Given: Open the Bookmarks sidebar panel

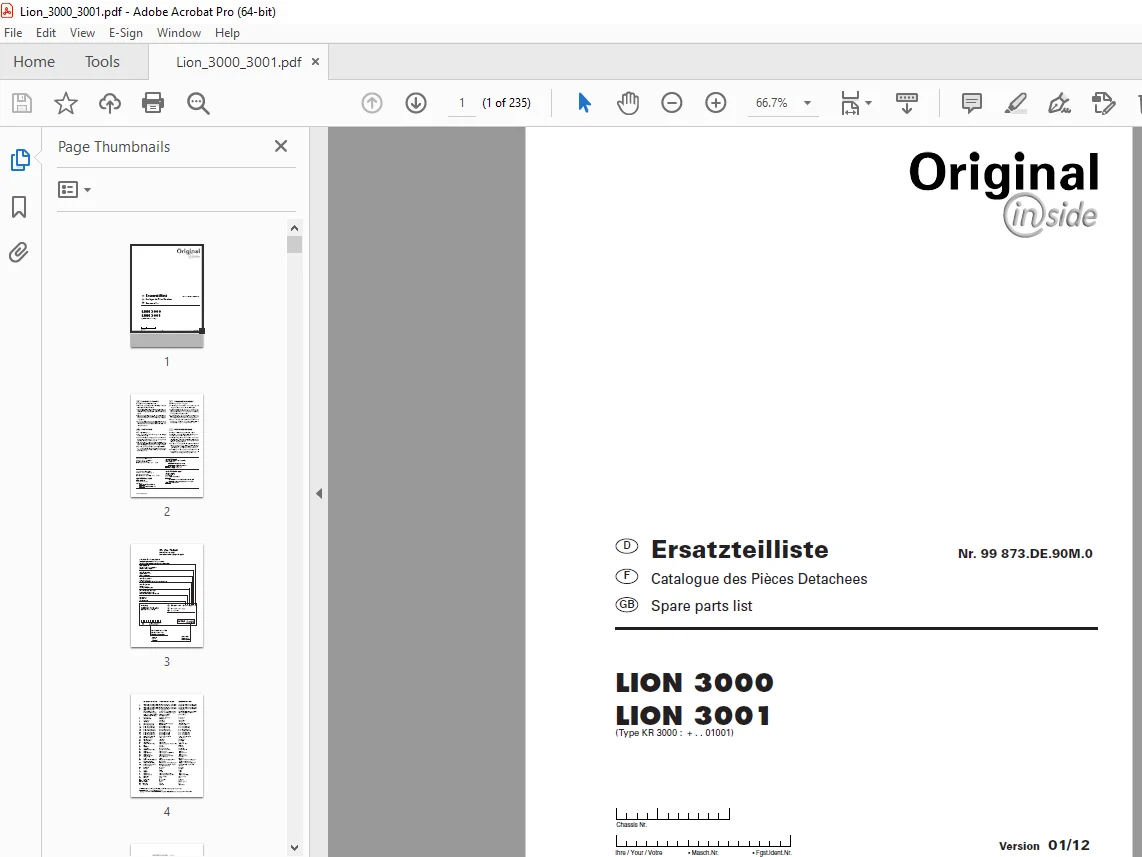Looking at the screenshot, I should point(19,207).
